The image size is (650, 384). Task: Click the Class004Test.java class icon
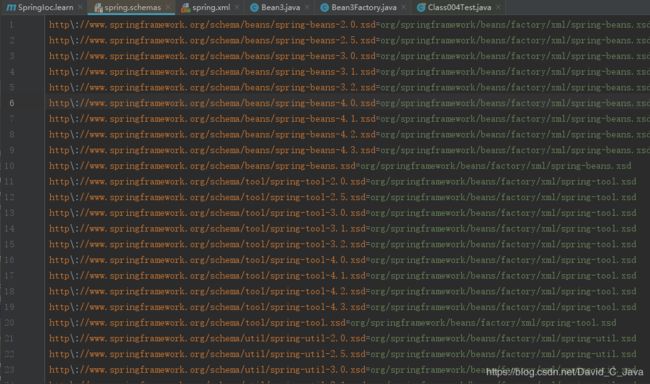(x=421, y=7)
